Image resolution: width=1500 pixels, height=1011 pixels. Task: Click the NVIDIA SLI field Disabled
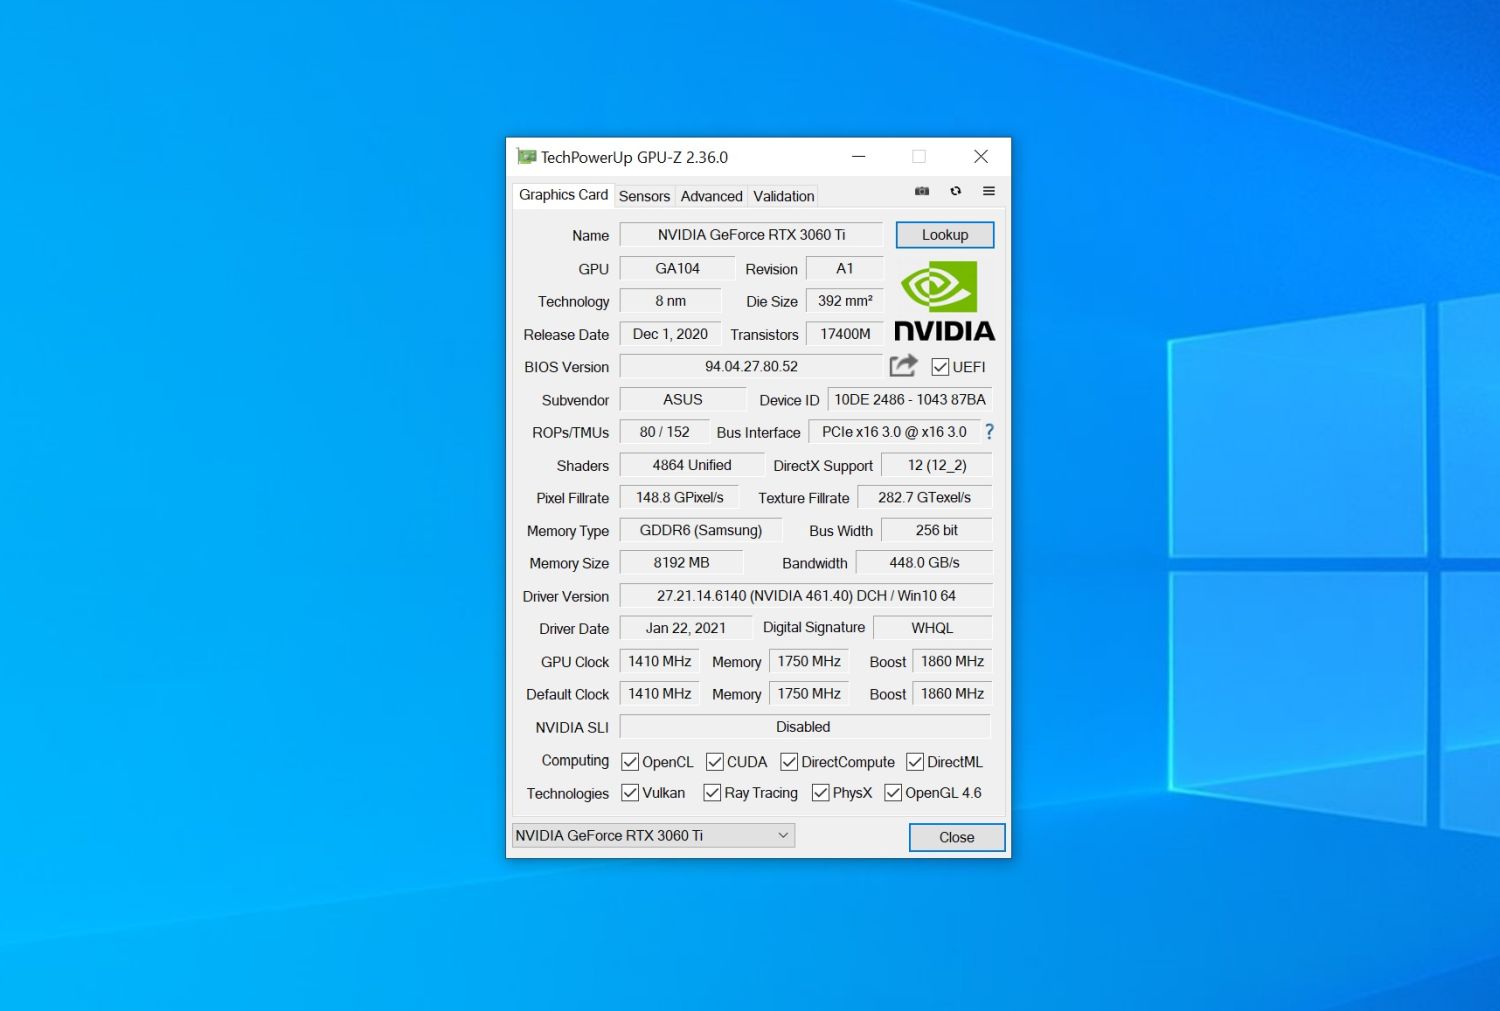tap(805, 727)
